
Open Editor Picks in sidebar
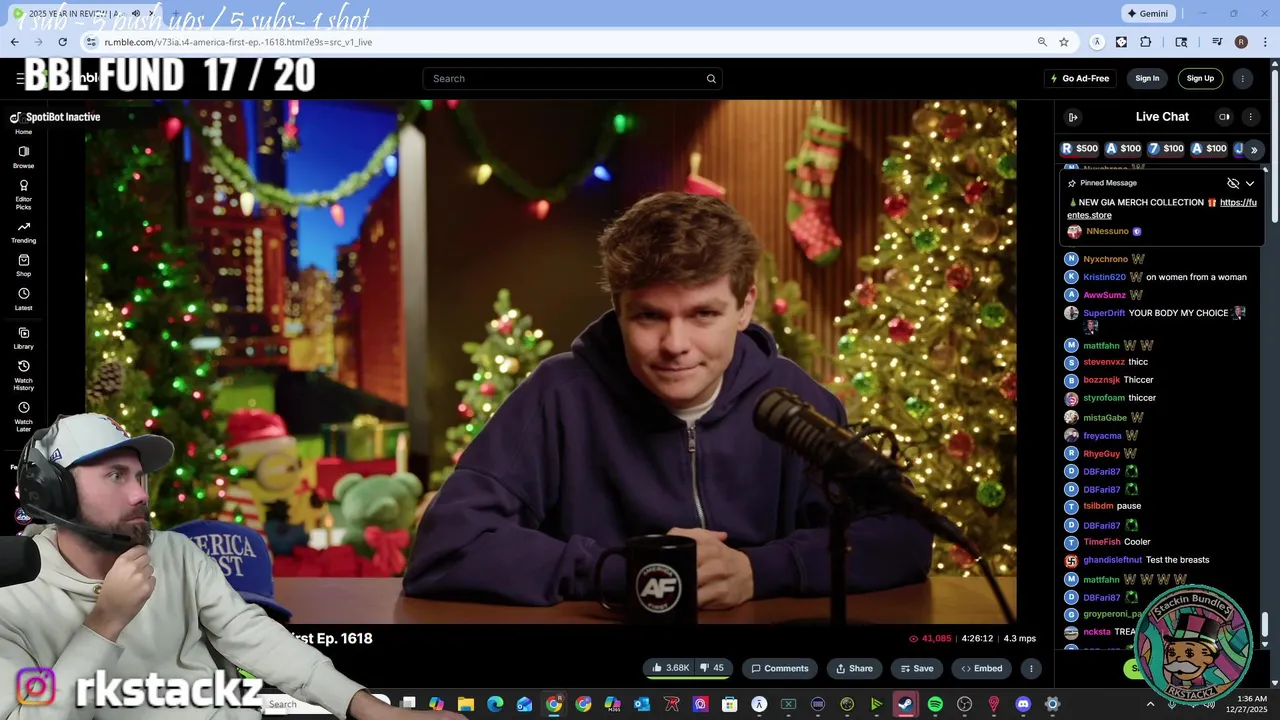23,192
